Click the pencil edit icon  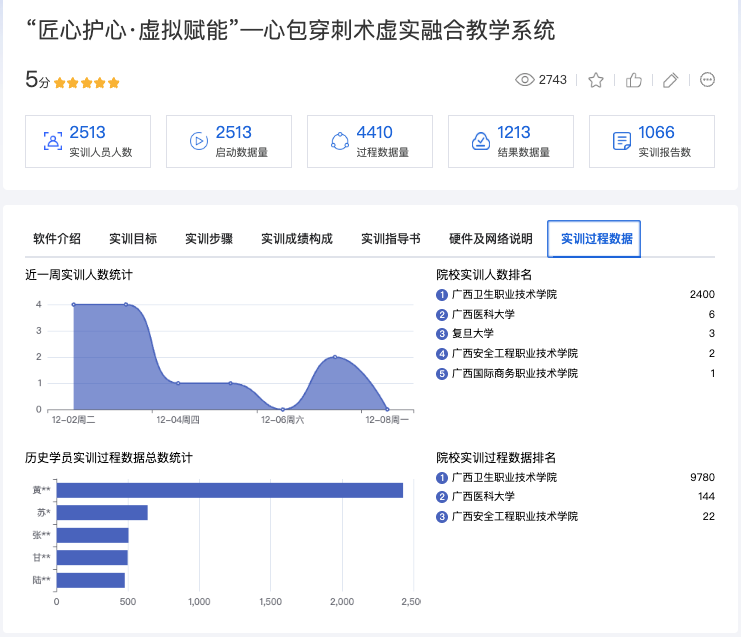pos(671,80)
